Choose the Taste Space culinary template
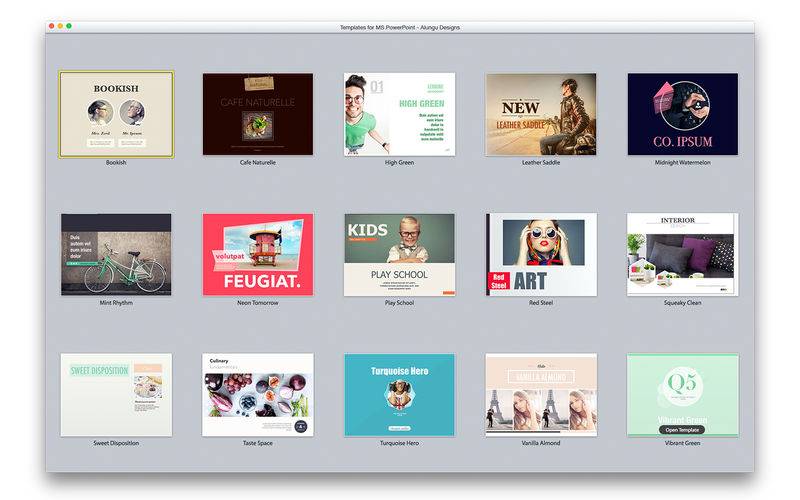 coord(258,394)
